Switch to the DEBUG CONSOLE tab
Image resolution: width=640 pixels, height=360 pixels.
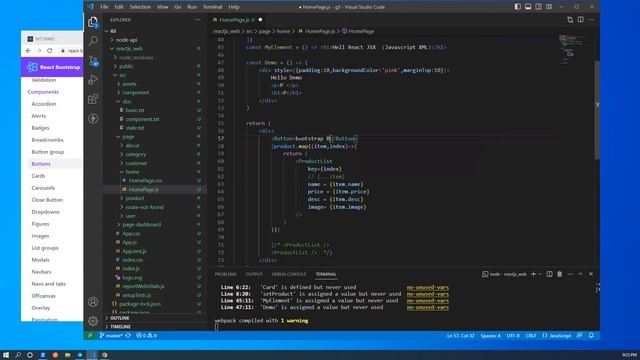click(289, 274)
